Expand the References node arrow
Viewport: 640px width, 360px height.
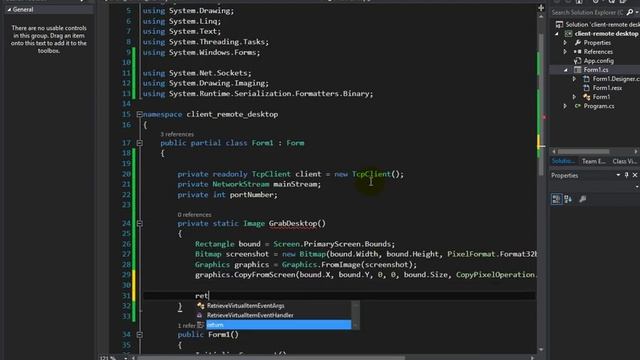click(565, 52)
